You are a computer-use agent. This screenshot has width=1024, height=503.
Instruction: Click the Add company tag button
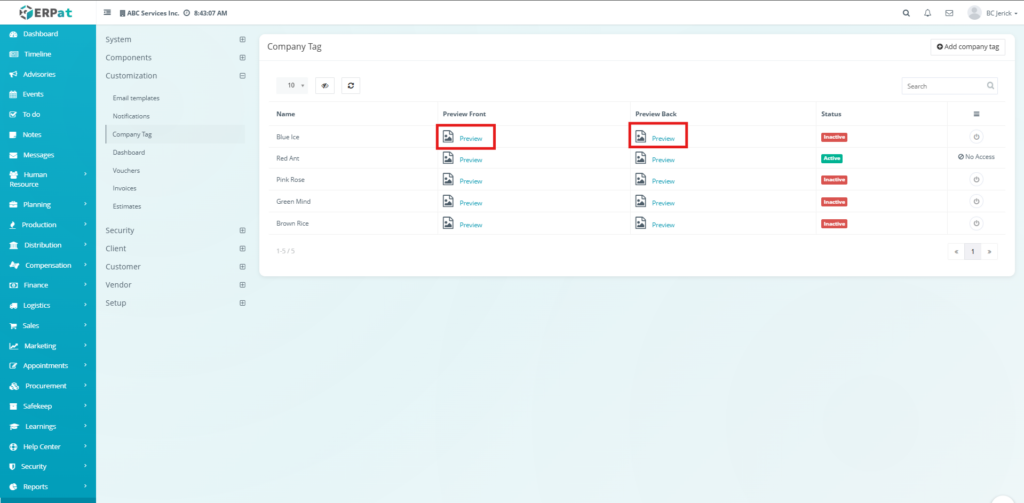coord(967,47)
